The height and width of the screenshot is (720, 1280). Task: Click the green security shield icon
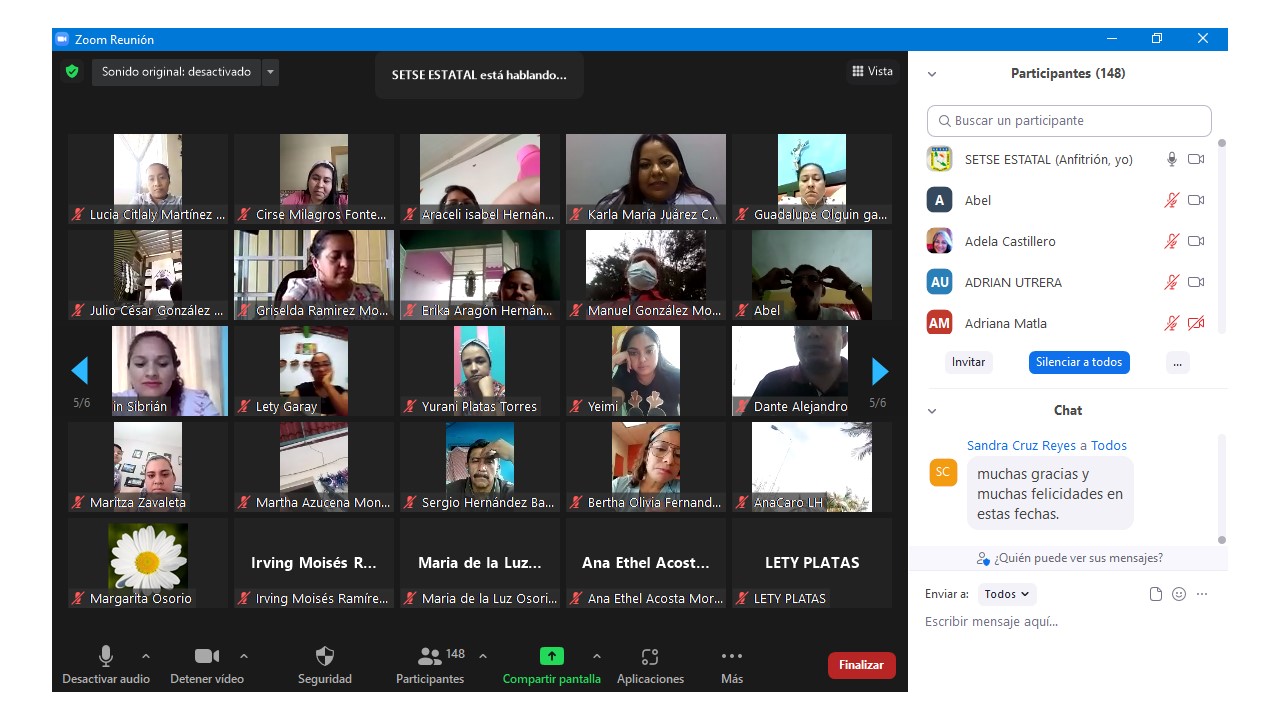point(72,72)
